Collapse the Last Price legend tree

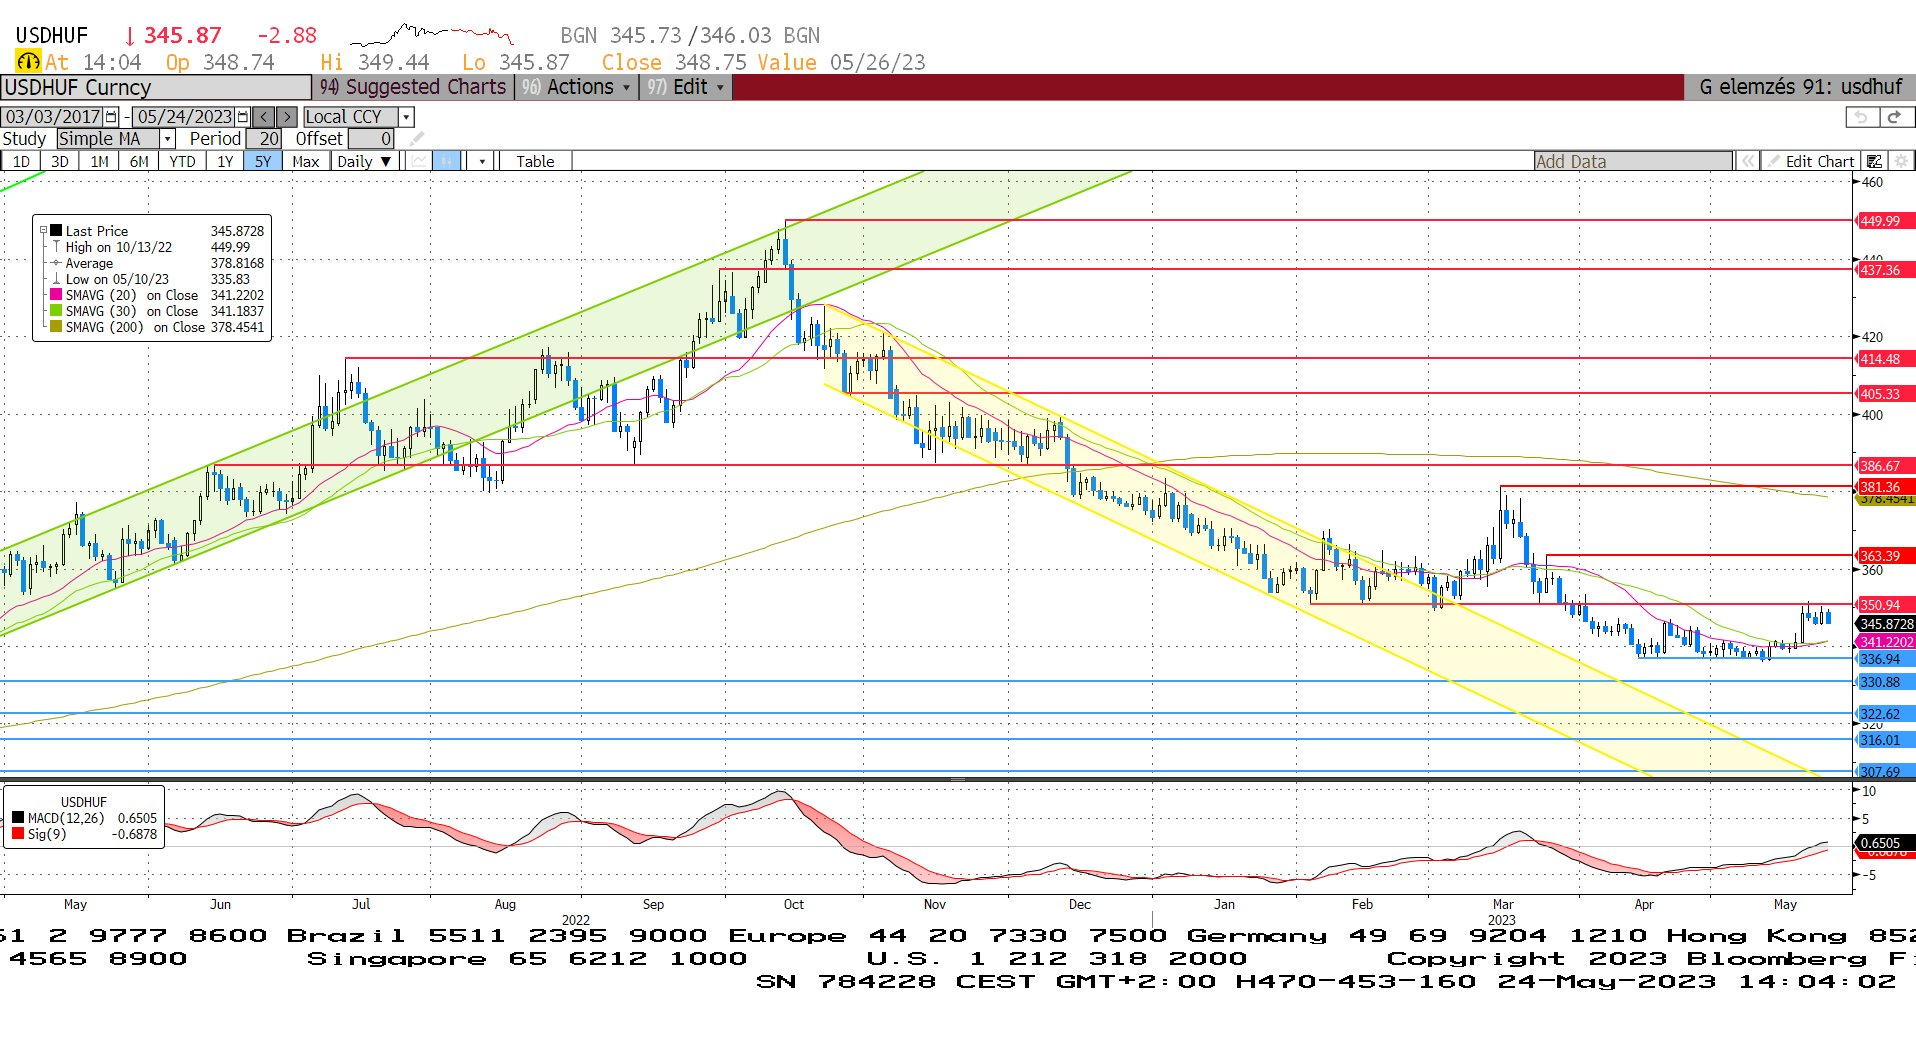[x=43, y=231]
